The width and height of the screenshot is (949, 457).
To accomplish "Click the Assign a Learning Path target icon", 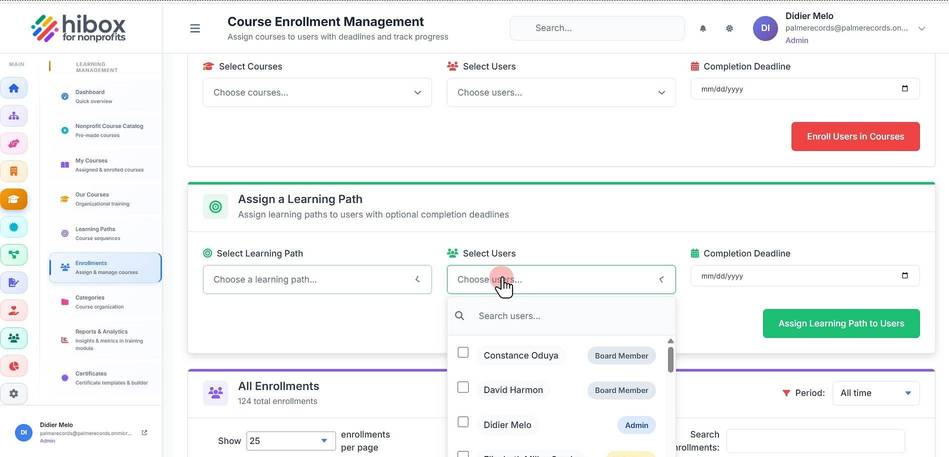I will click(x=215, y=207).
